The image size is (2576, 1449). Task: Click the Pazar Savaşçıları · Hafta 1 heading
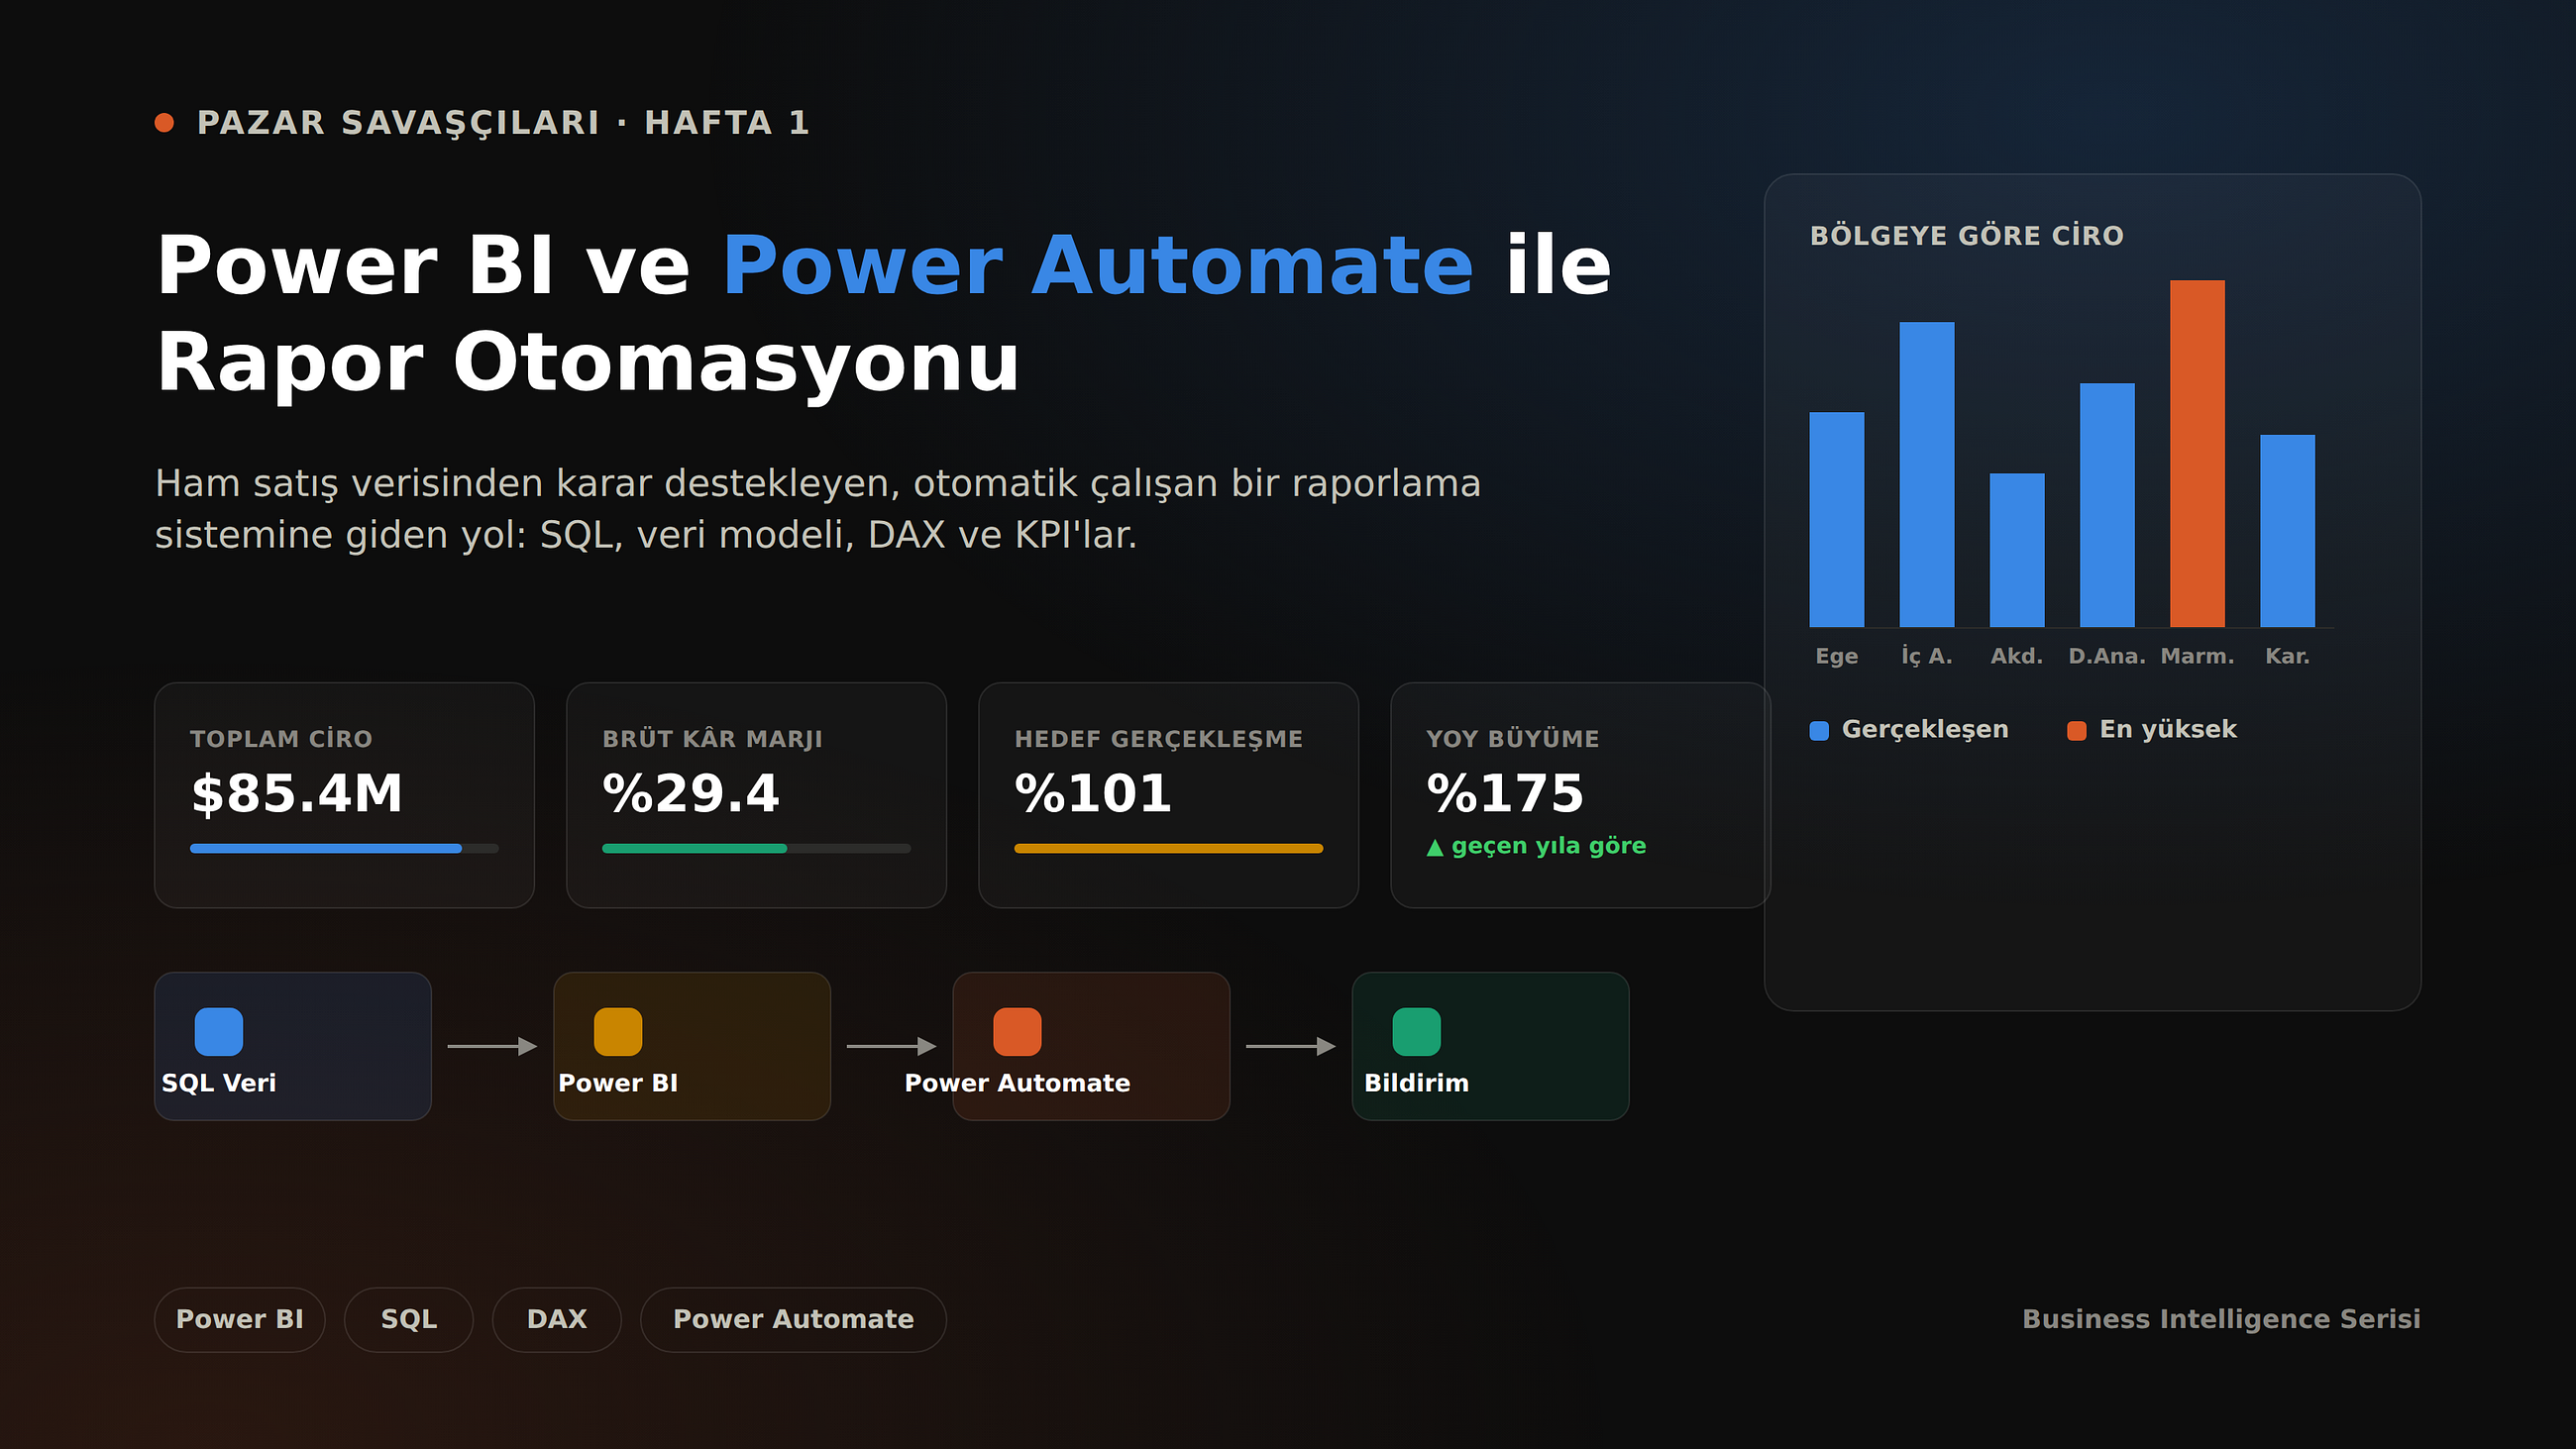click(x=503, y=123)
